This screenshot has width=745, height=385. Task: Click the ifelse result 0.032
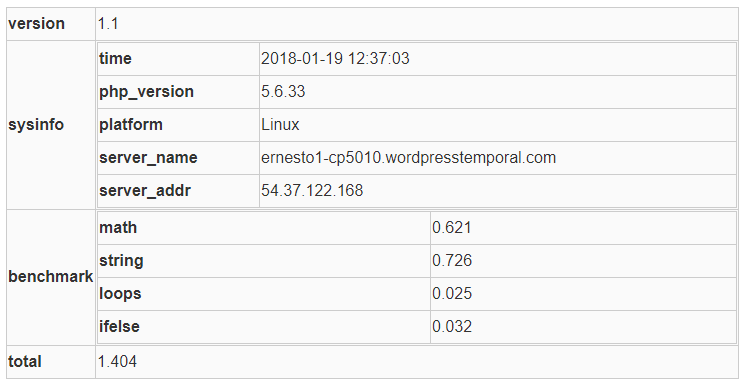point(452,327)
